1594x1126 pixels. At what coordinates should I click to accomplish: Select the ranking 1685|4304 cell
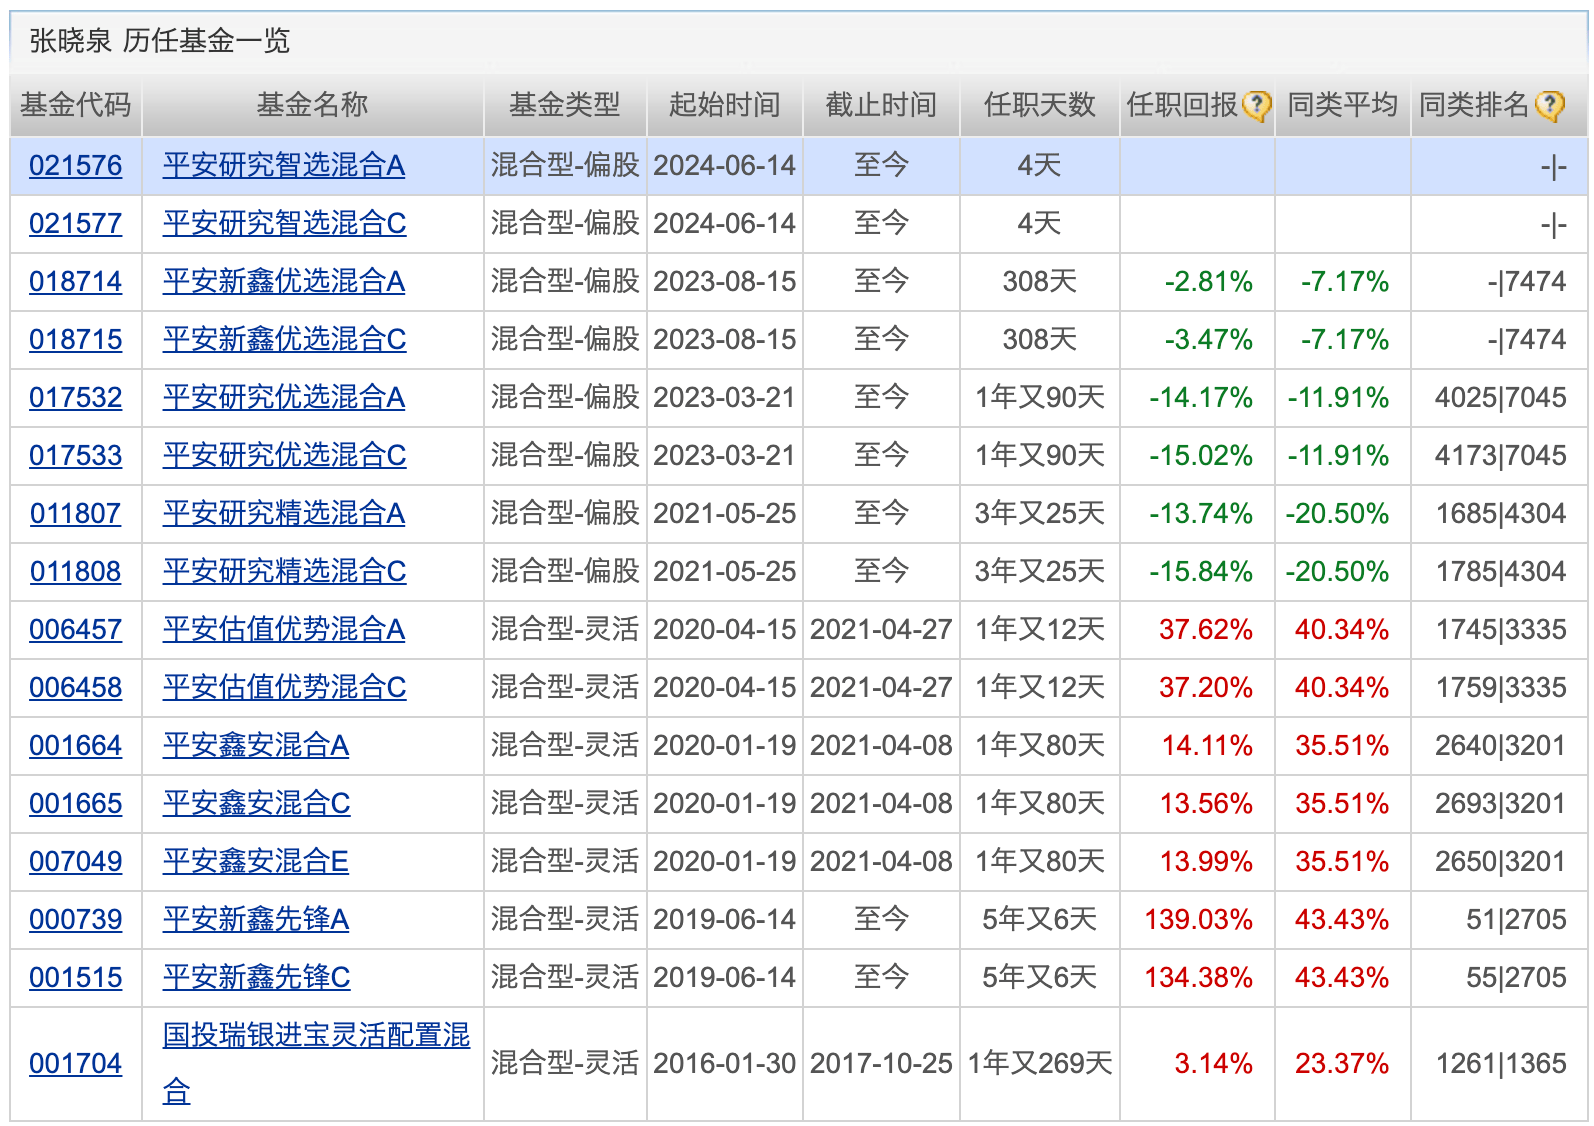tap(1501, 513)
